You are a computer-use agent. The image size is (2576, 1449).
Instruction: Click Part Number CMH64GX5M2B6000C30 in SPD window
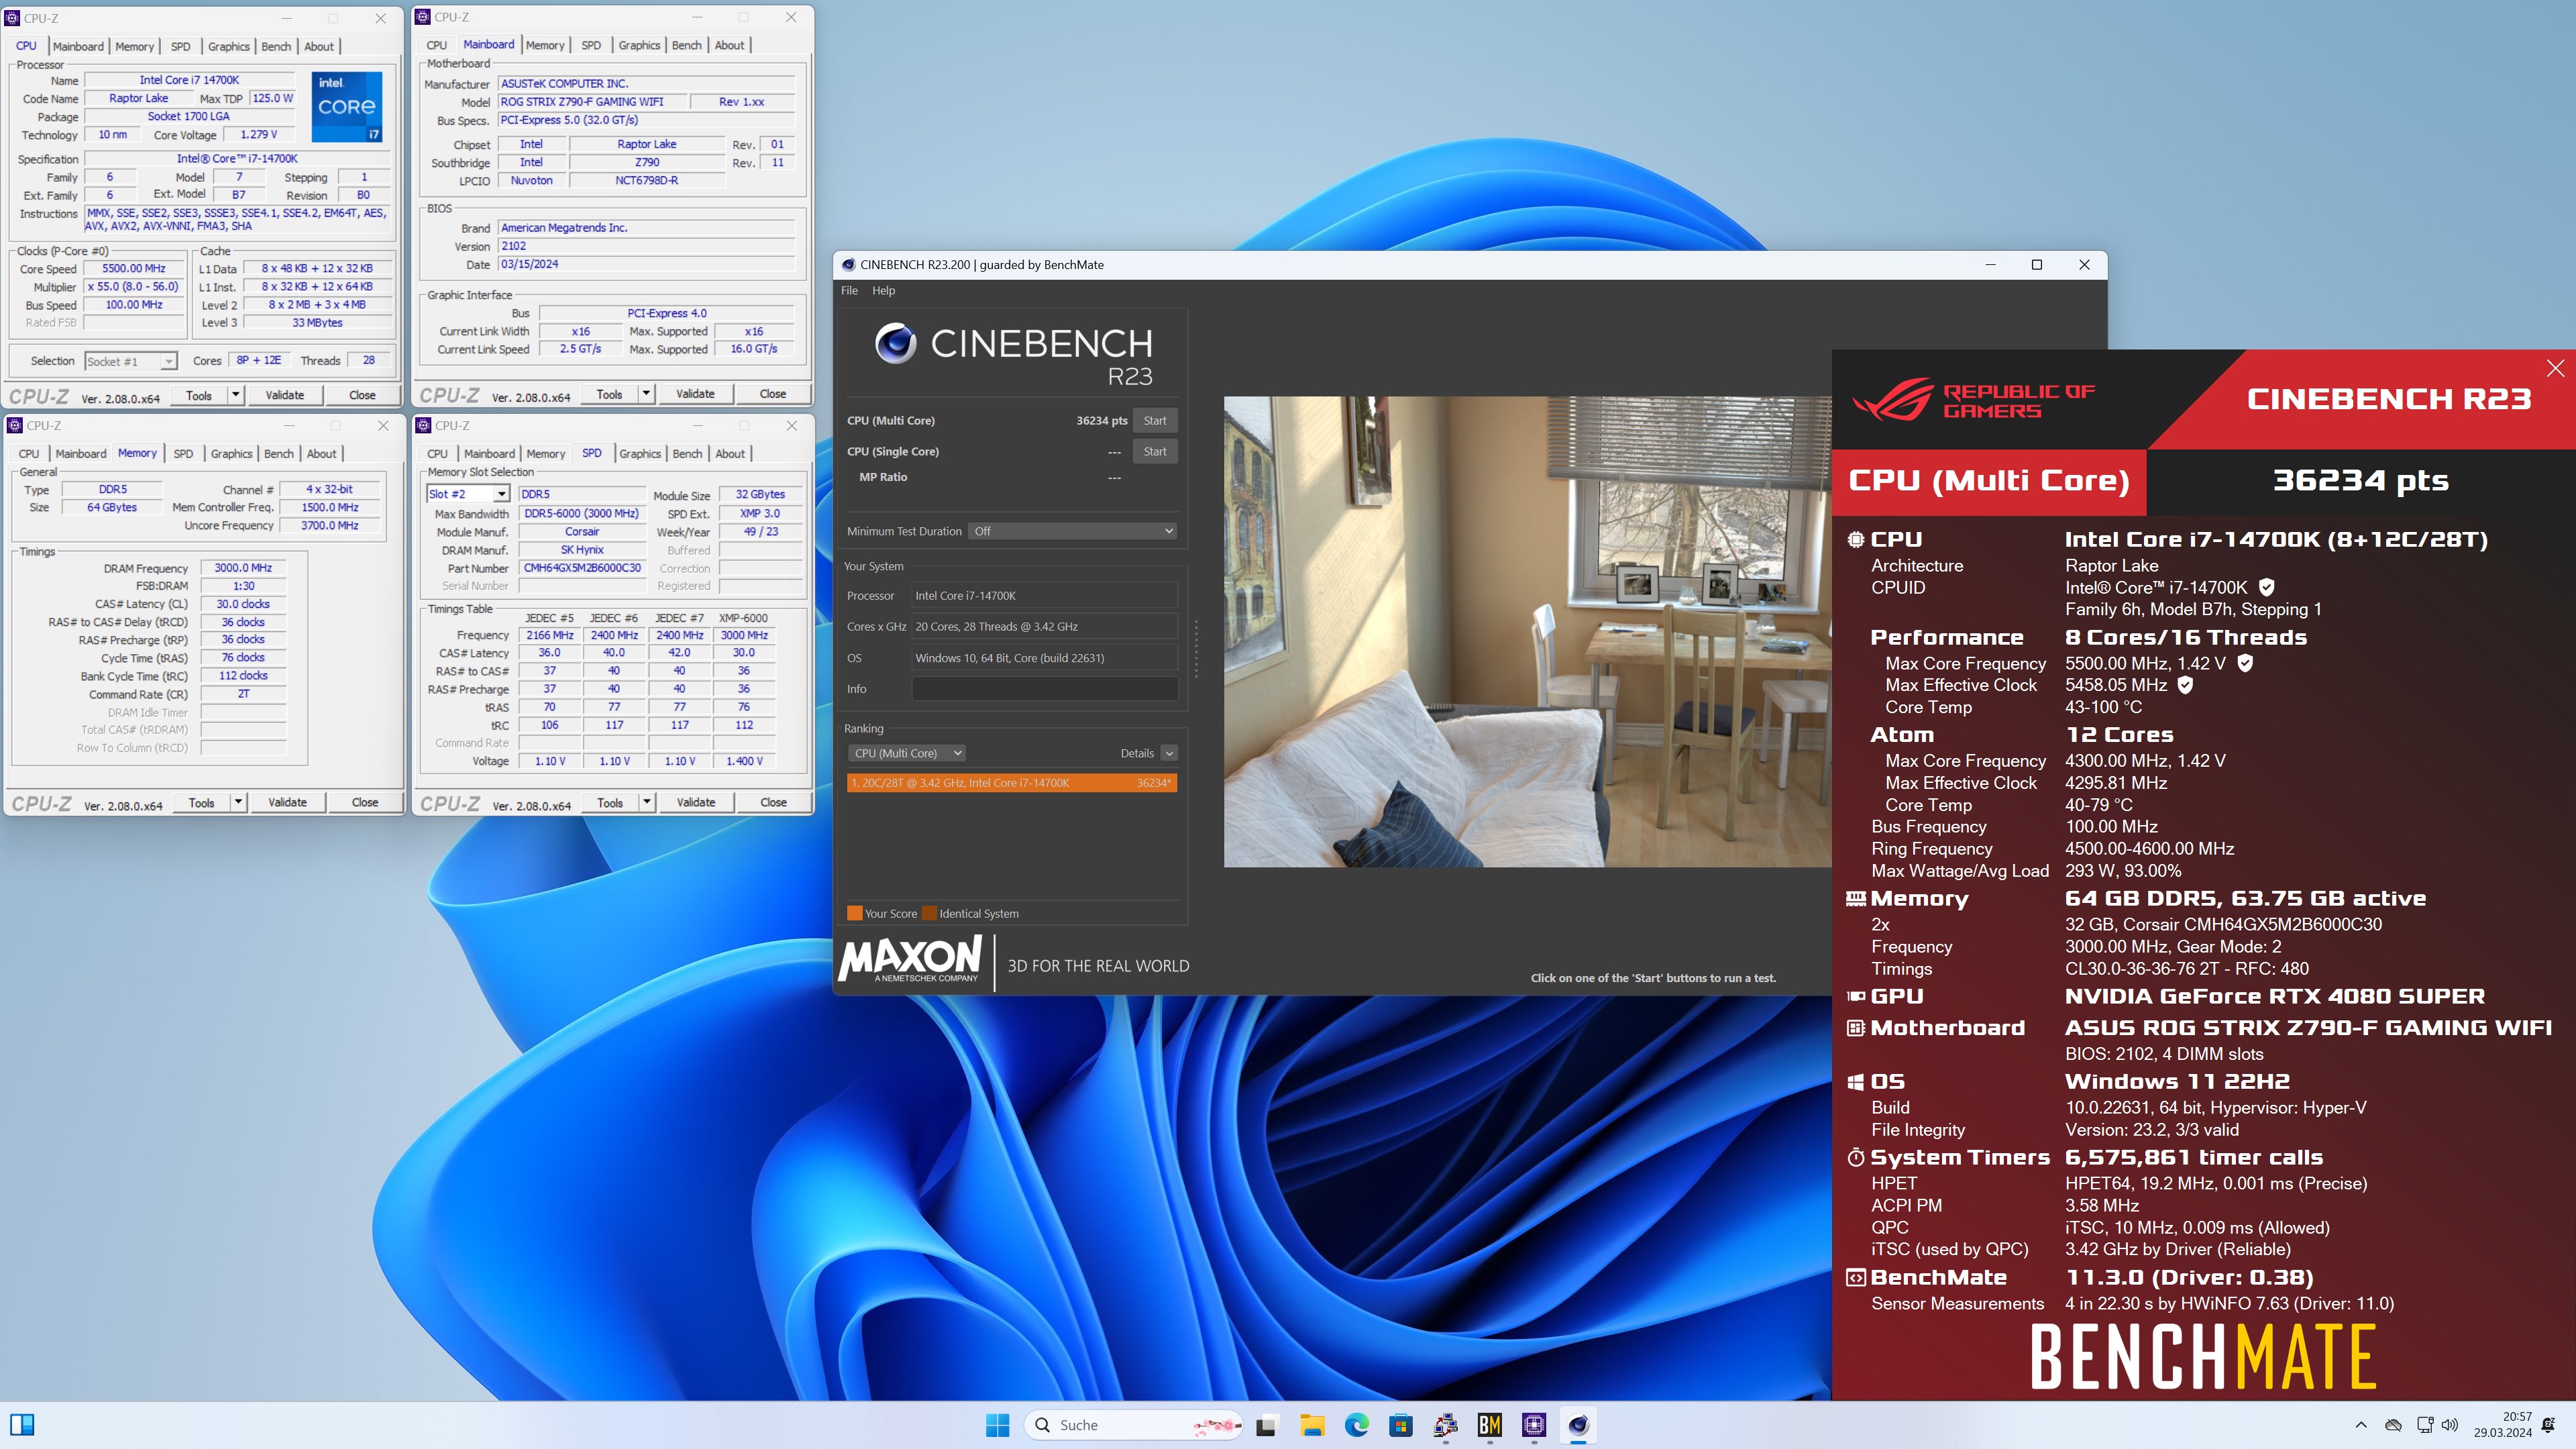point(582,568)
